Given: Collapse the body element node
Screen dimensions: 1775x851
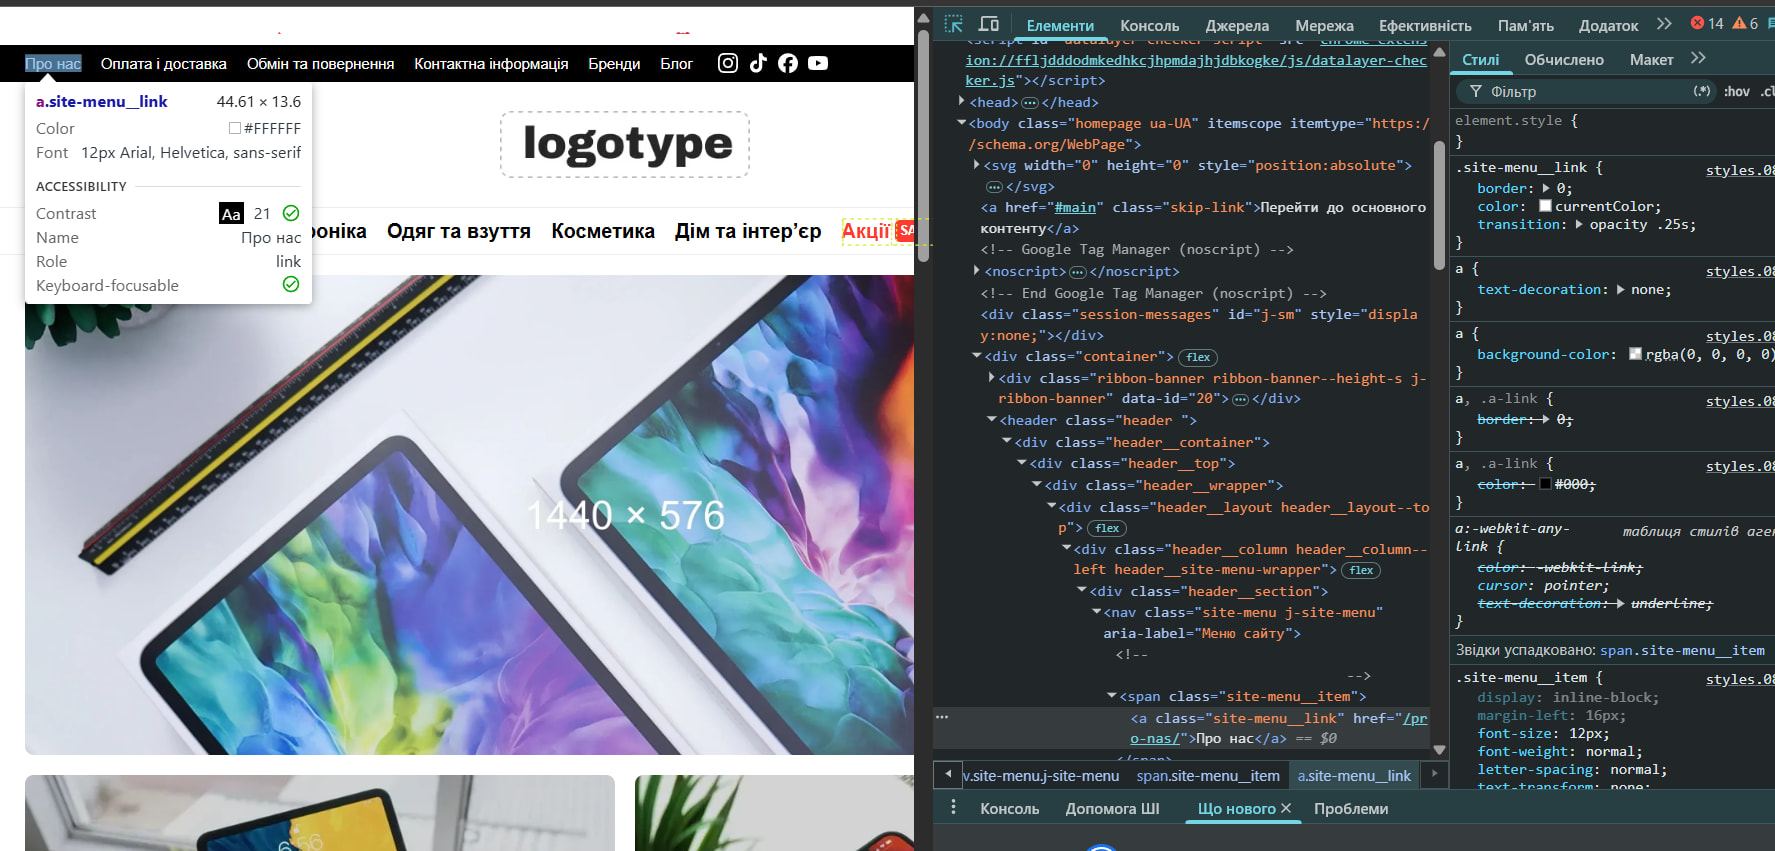Looking at the screenshot, I should tap(962, 123).
